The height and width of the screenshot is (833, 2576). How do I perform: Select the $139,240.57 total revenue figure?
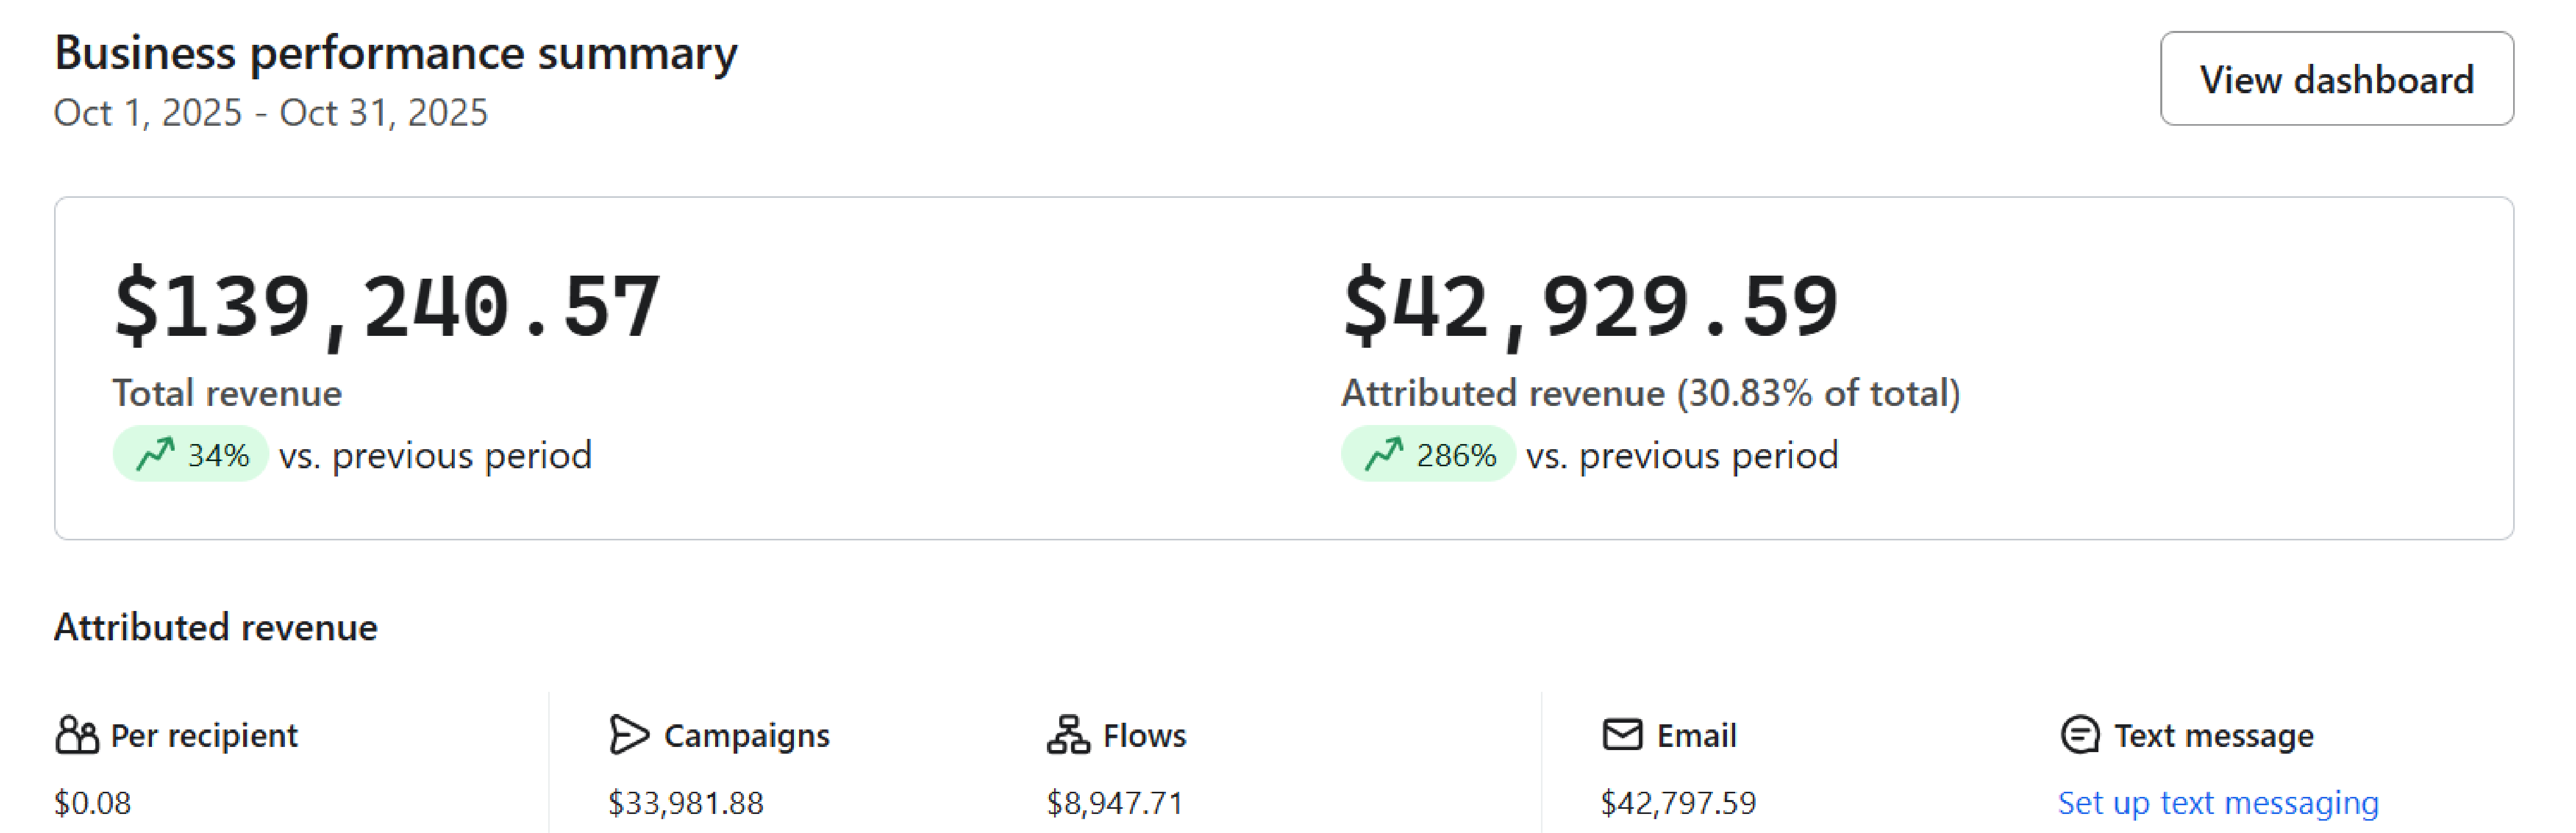[387, 306]
